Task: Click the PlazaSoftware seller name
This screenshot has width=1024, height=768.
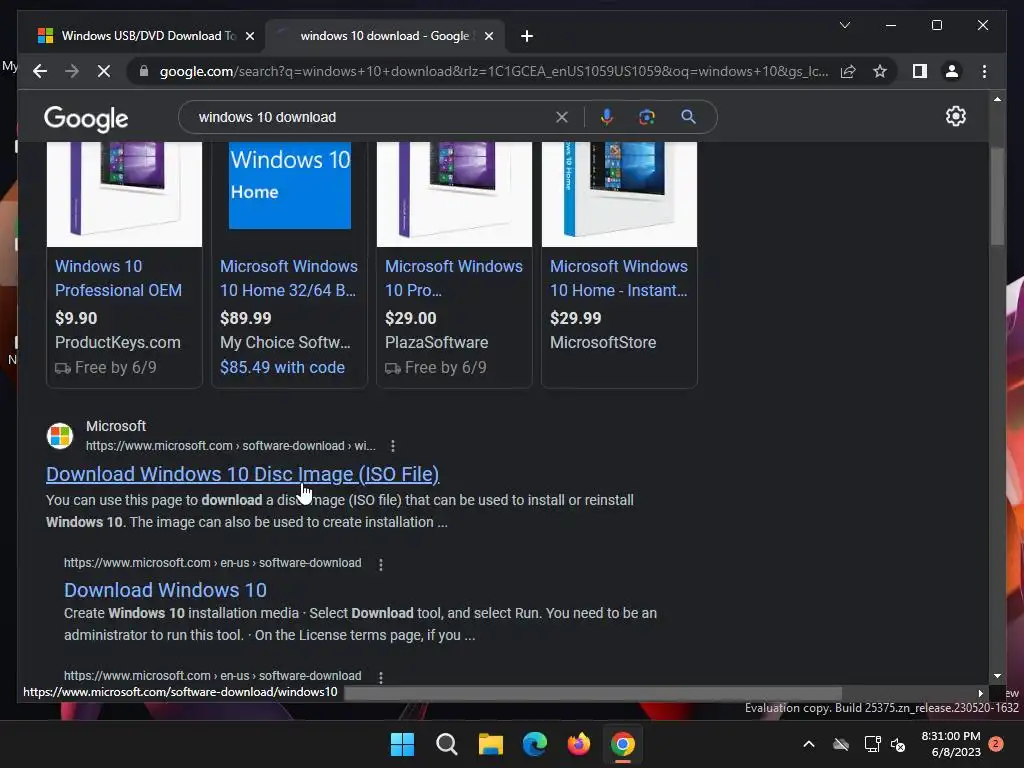Action: point(436,342)
